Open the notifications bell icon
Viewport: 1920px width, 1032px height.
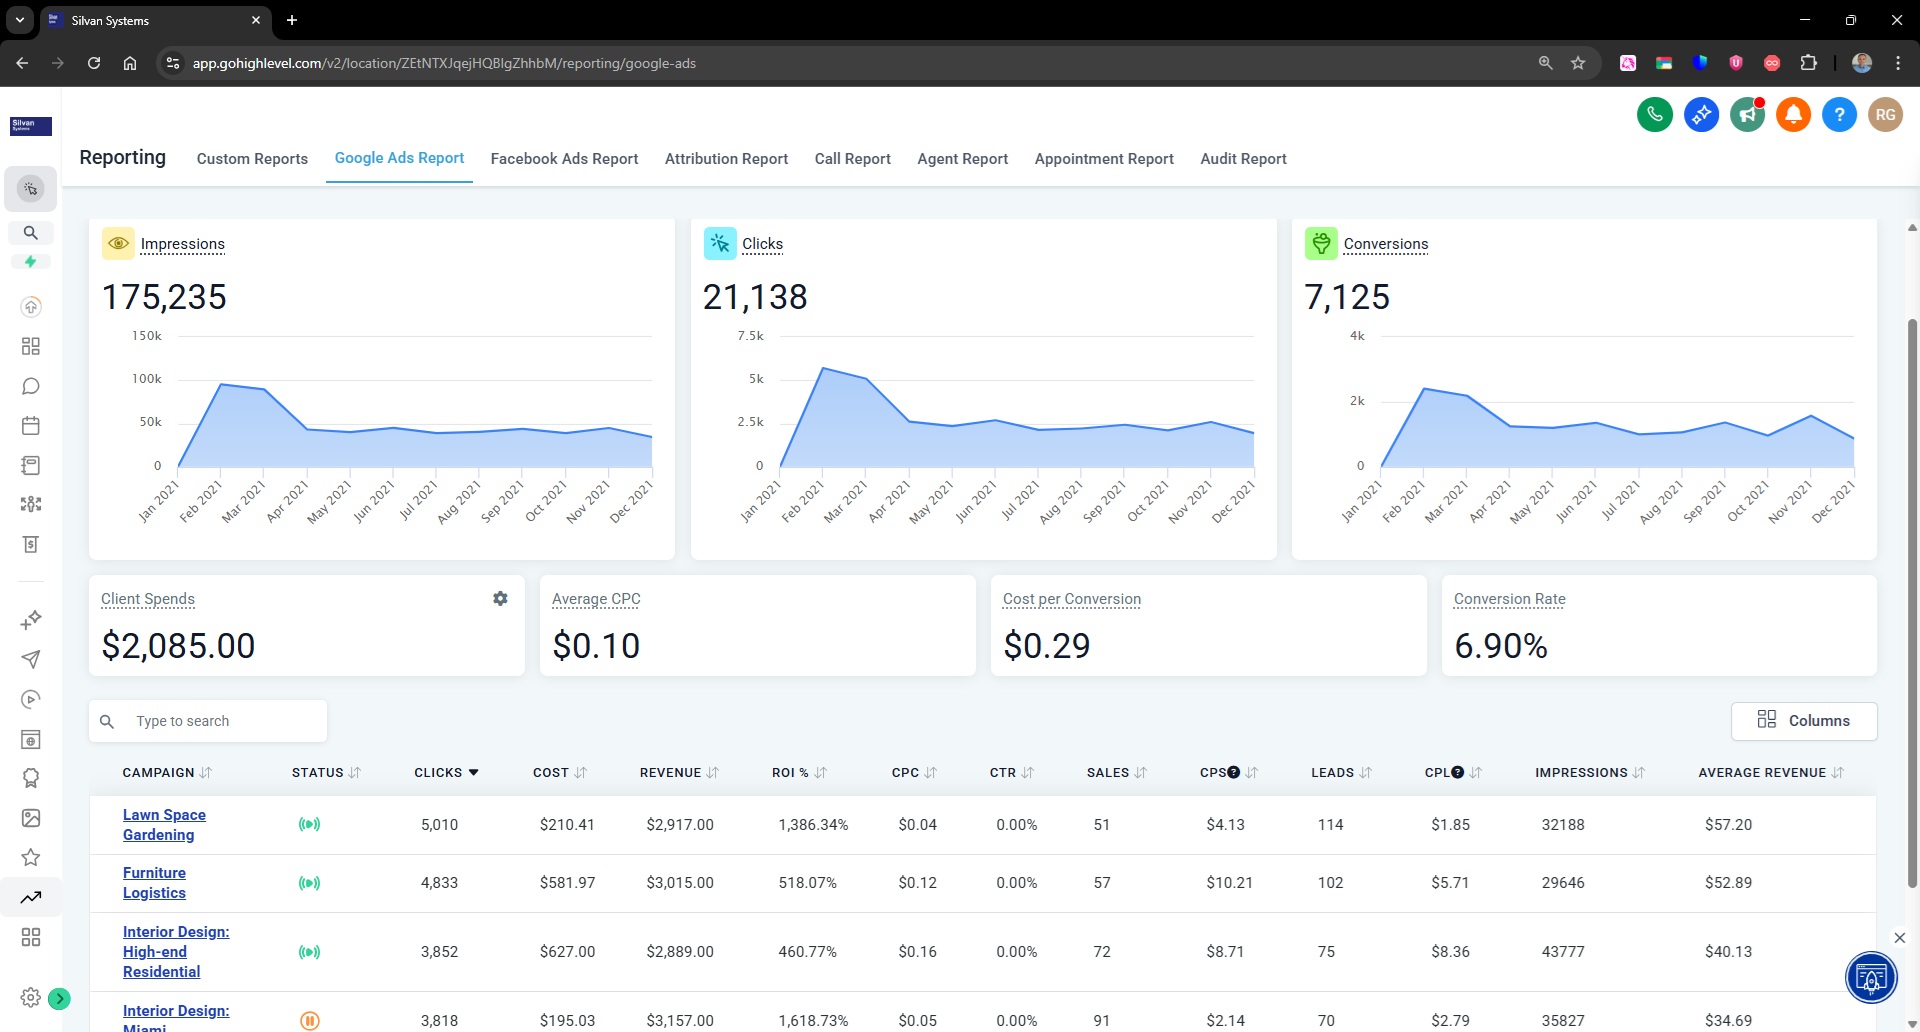pos(1793,115)
